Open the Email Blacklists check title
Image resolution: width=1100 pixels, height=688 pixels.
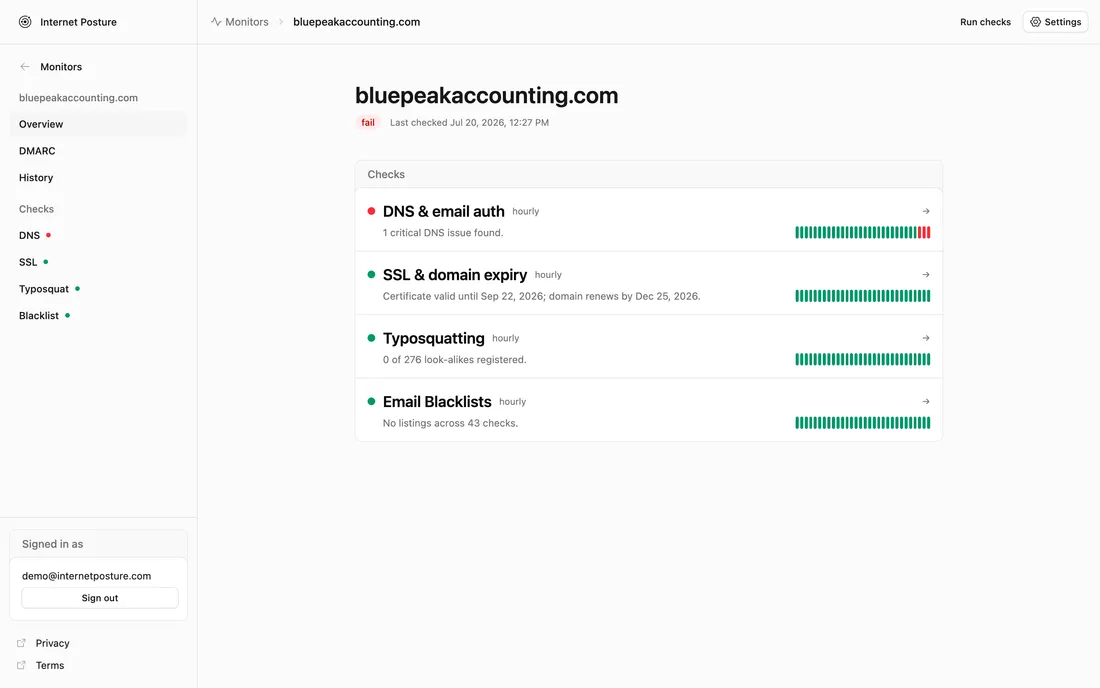pyautogui.click(x=437, y=402)
